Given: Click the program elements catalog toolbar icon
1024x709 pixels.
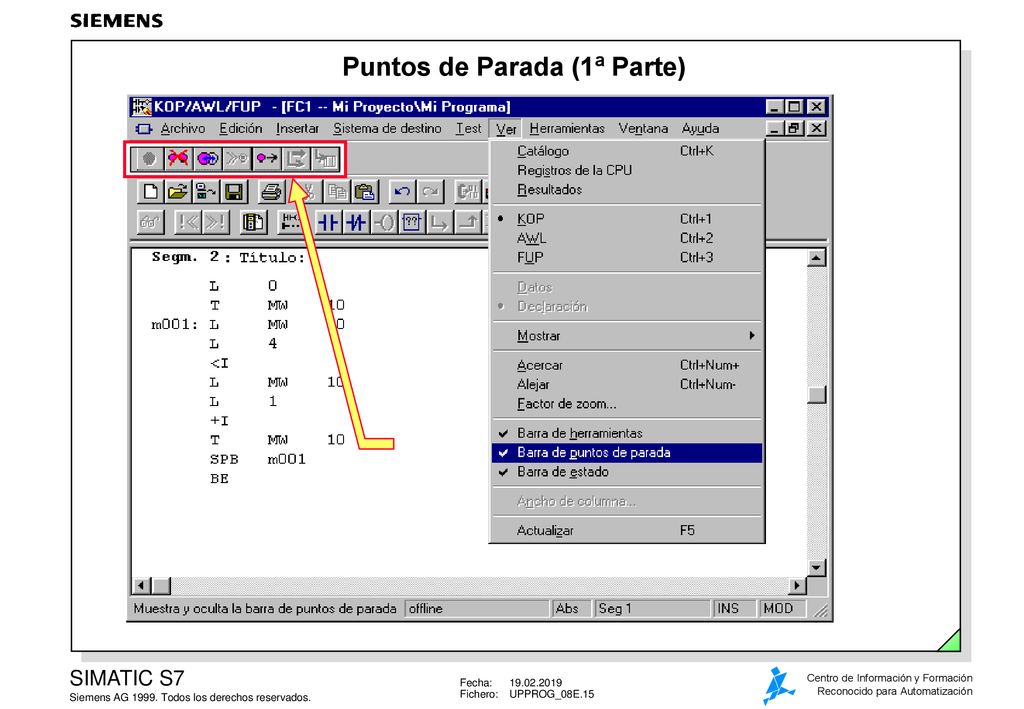Looking at the screenshot, I should coord(253,223).
